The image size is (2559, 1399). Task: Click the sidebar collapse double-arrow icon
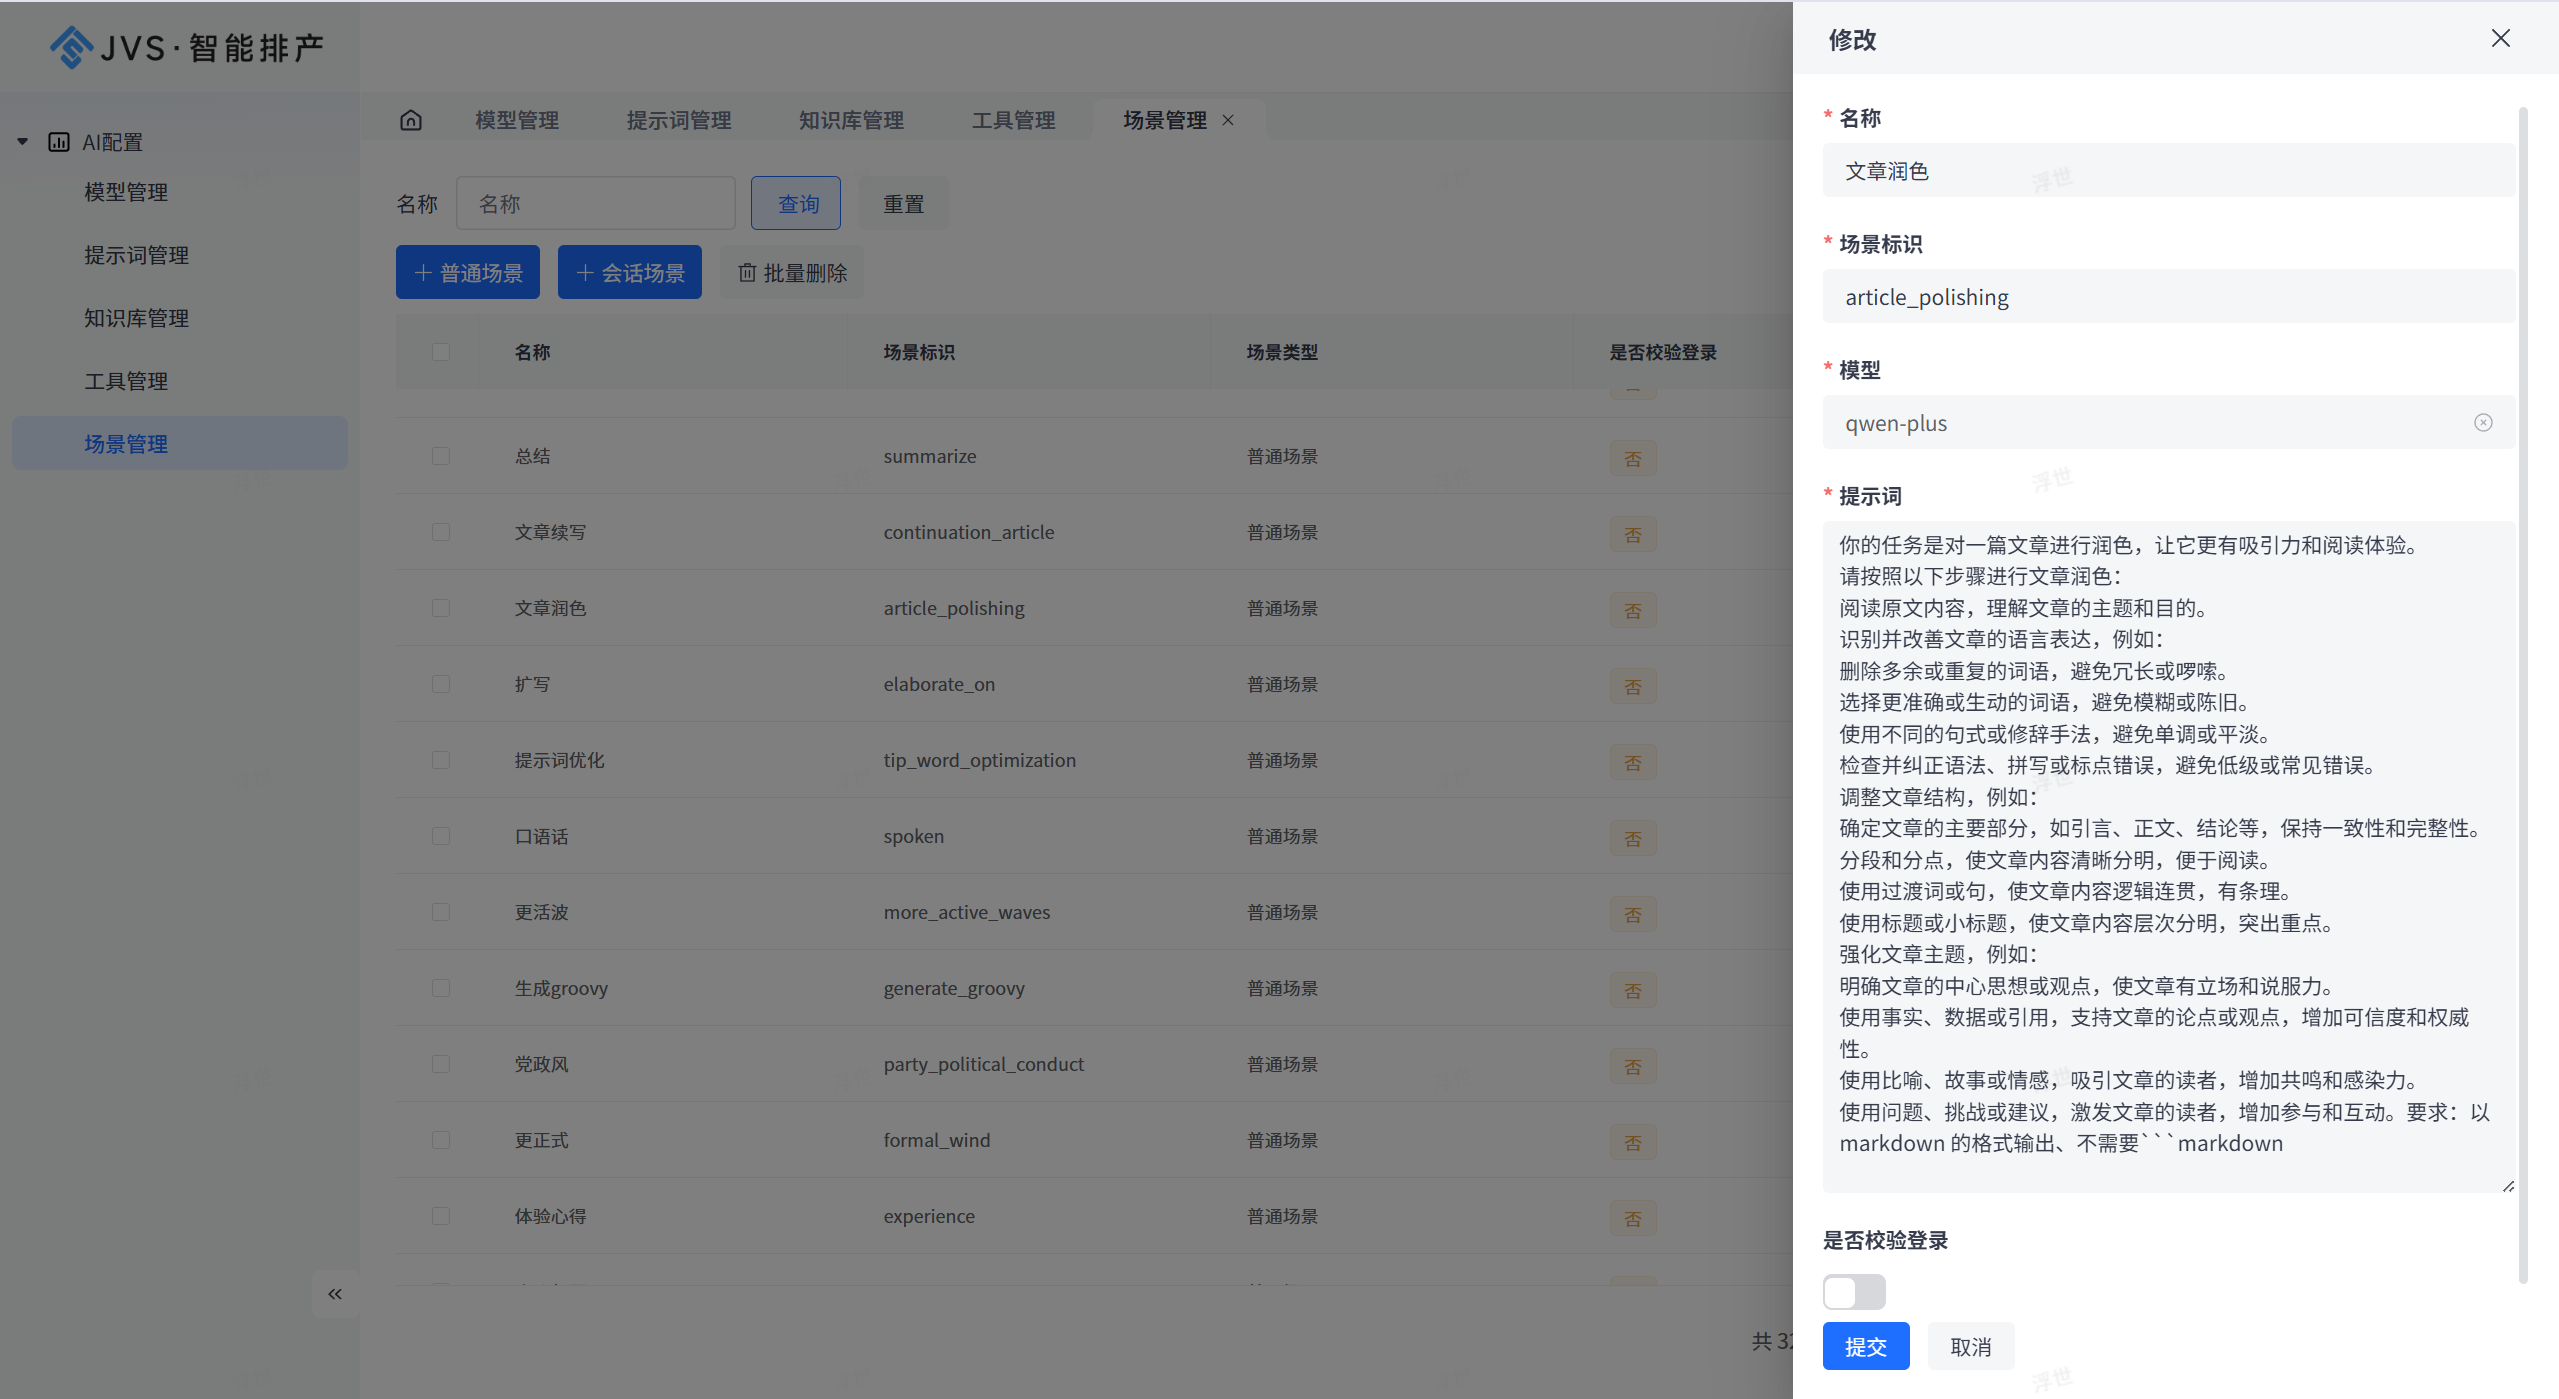point(335,1294)
